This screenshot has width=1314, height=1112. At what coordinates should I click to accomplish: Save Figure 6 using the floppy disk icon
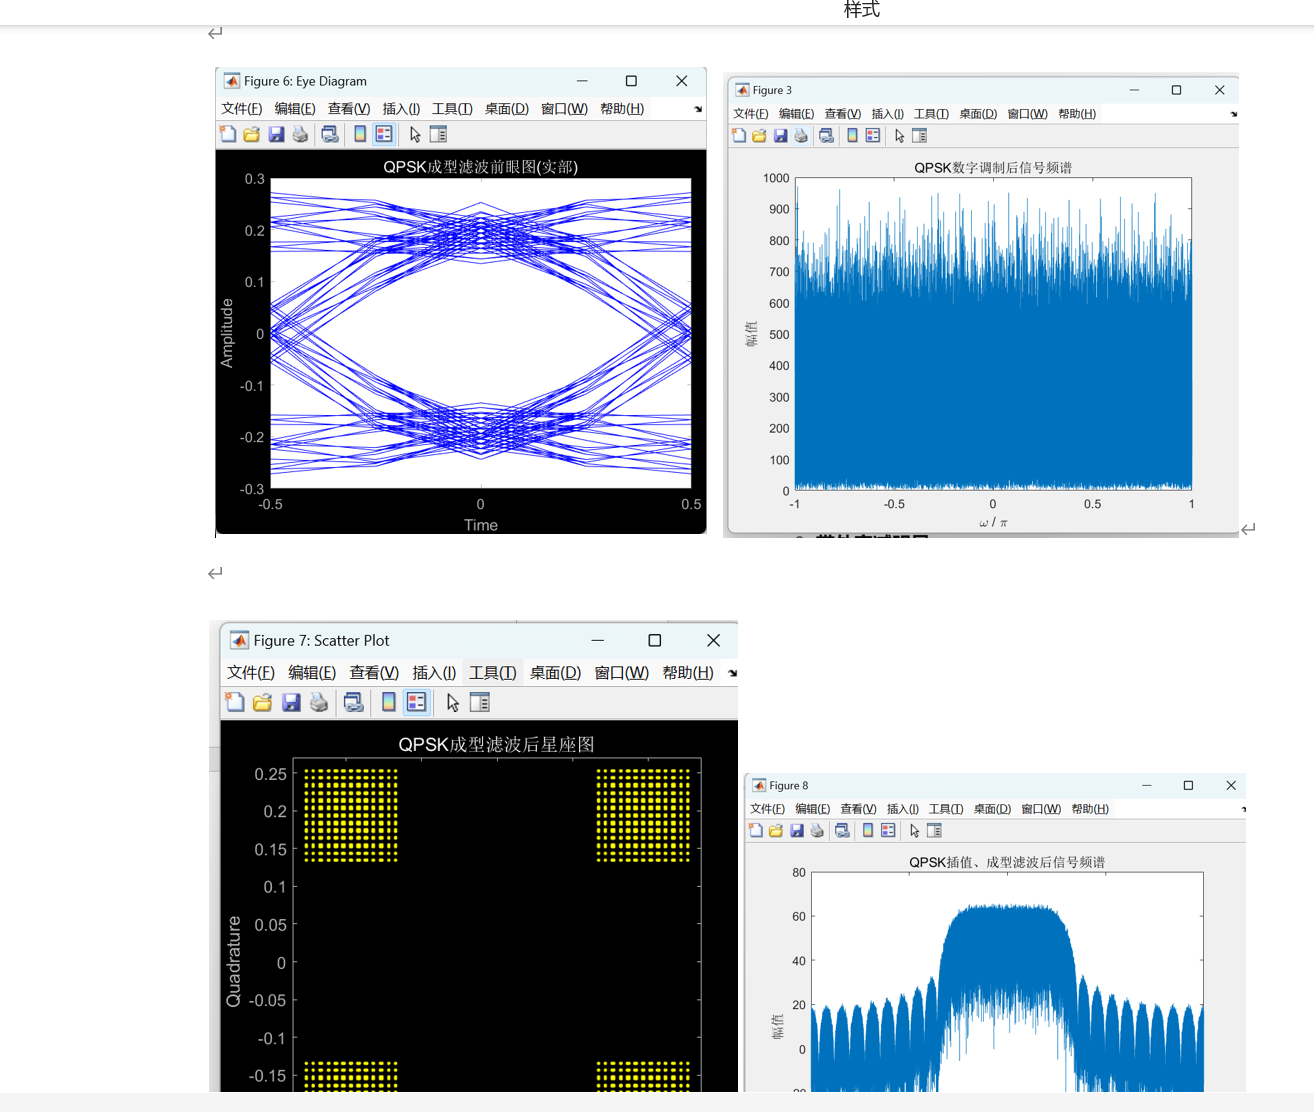[276, 134]
